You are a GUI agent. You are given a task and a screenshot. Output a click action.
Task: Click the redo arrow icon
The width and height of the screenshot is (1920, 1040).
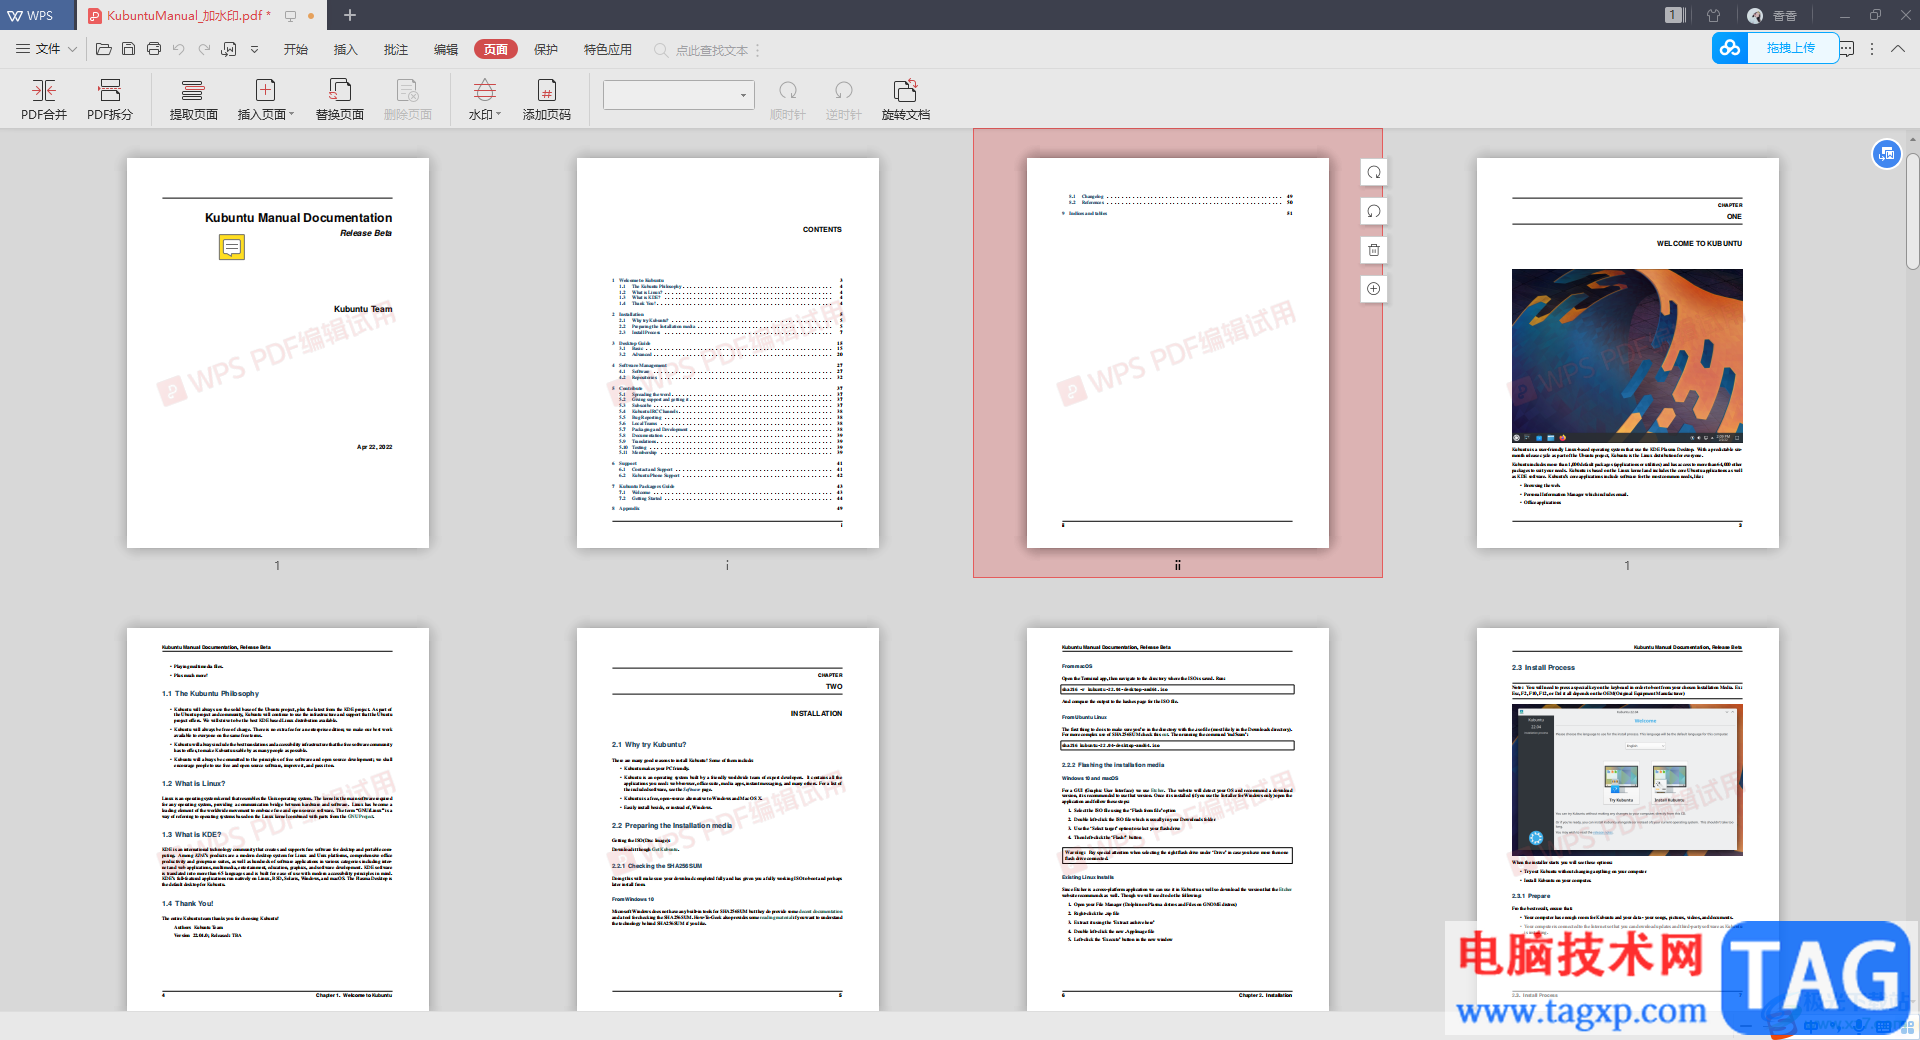[x=204, y=49]
